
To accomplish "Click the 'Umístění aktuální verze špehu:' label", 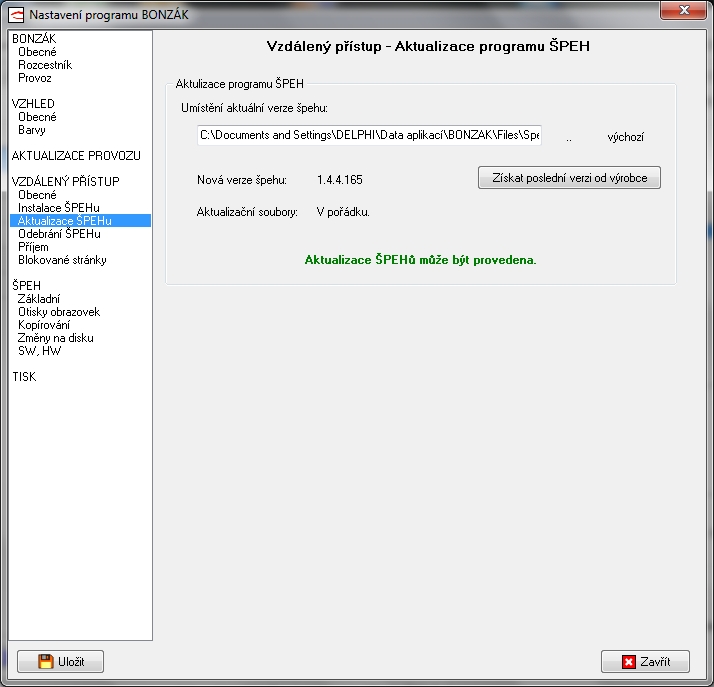I will coord(254,108).
